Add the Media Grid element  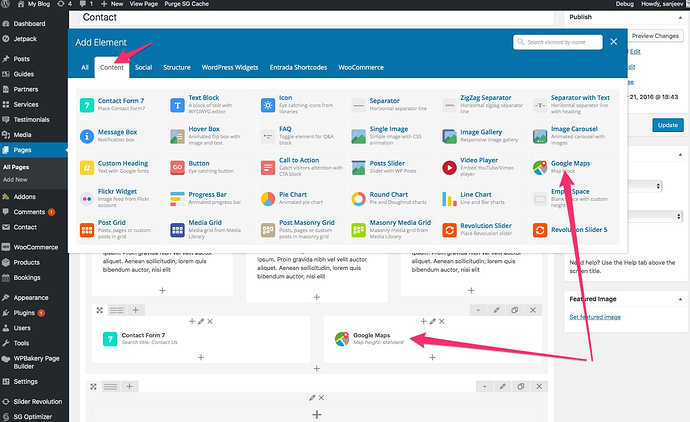(x=212, y=229)
